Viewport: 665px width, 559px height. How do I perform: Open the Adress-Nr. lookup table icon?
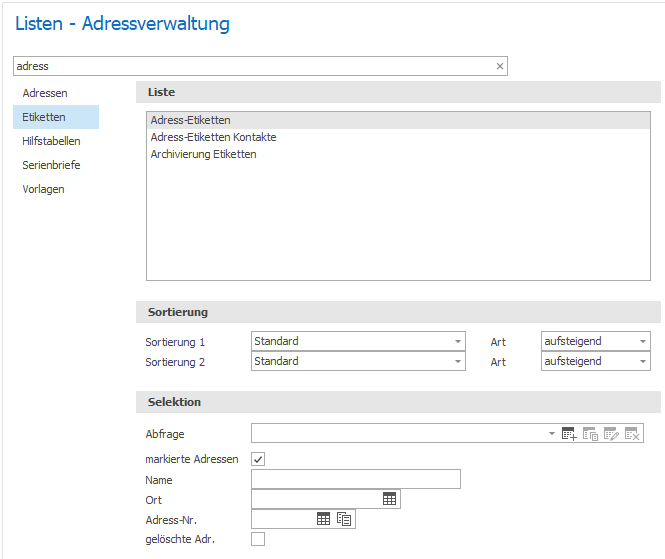tap(323, 519)
